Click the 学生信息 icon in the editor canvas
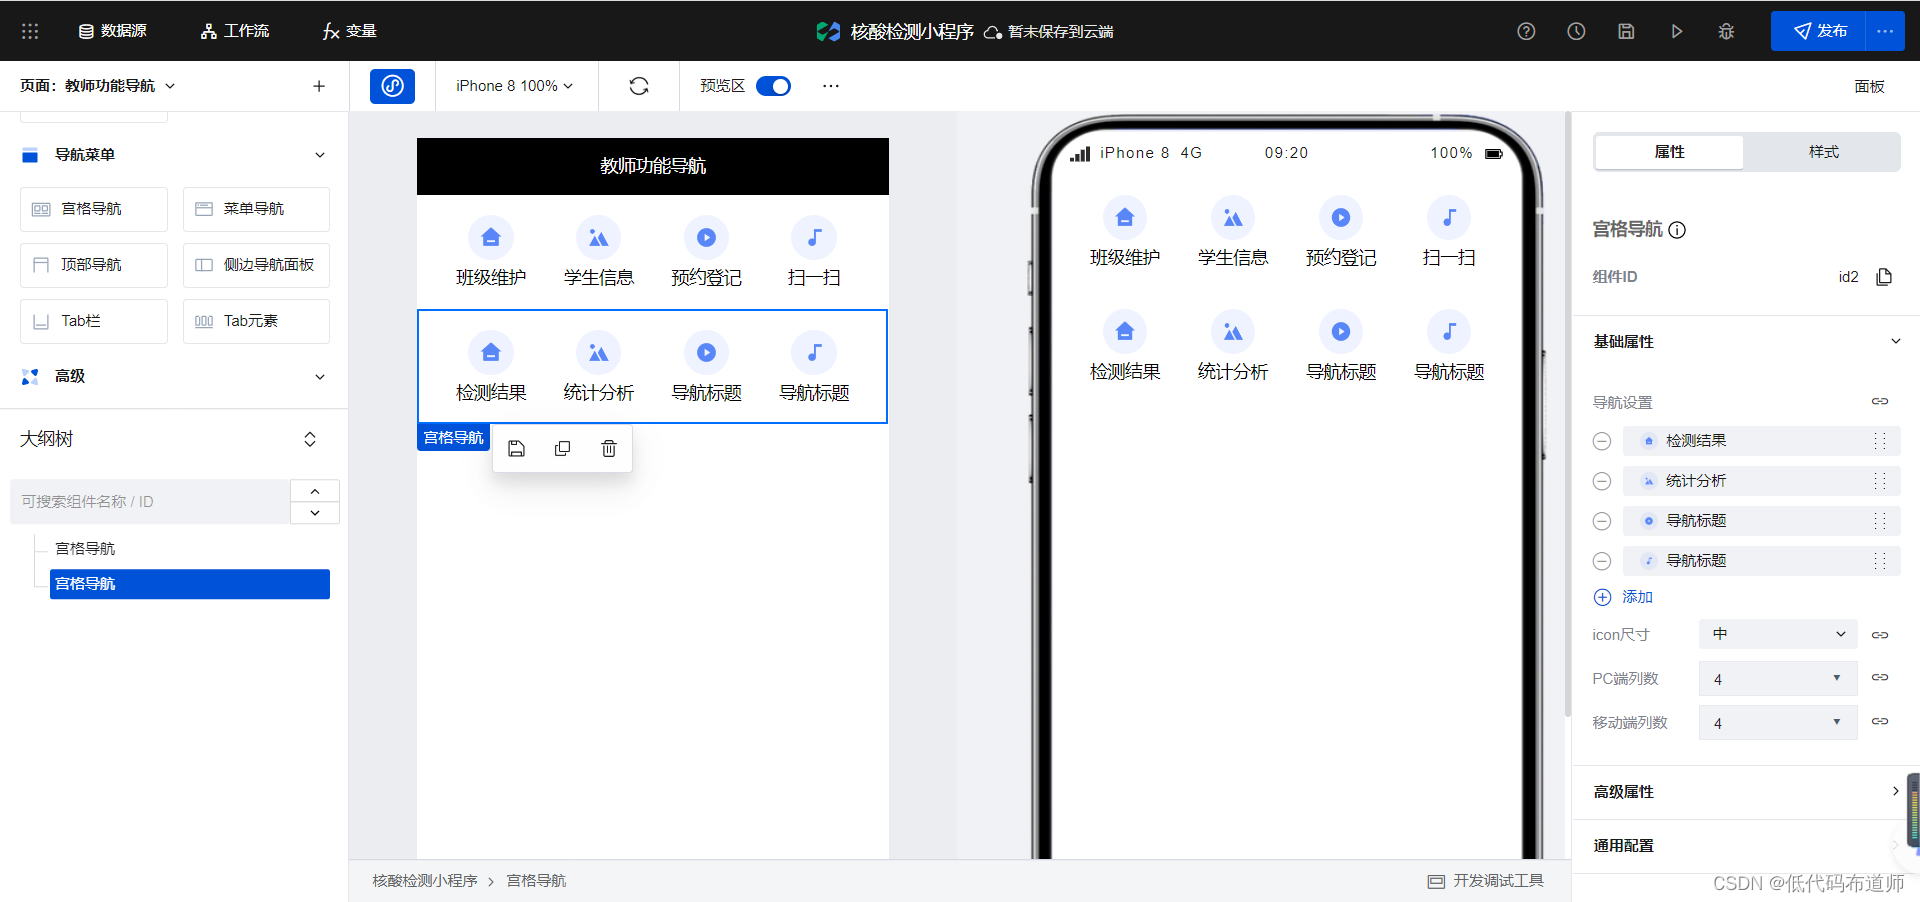Image resolution: width=1920 pixels, height=902 pixels. coord(598,238)
